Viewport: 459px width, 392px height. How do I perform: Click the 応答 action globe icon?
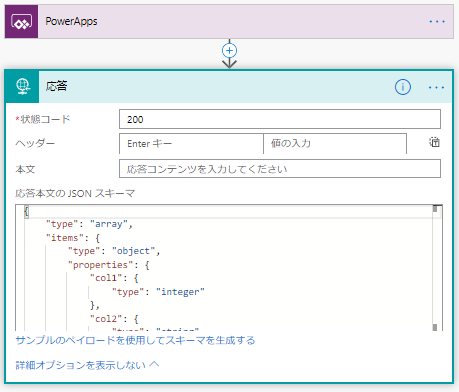click(22, 86)
